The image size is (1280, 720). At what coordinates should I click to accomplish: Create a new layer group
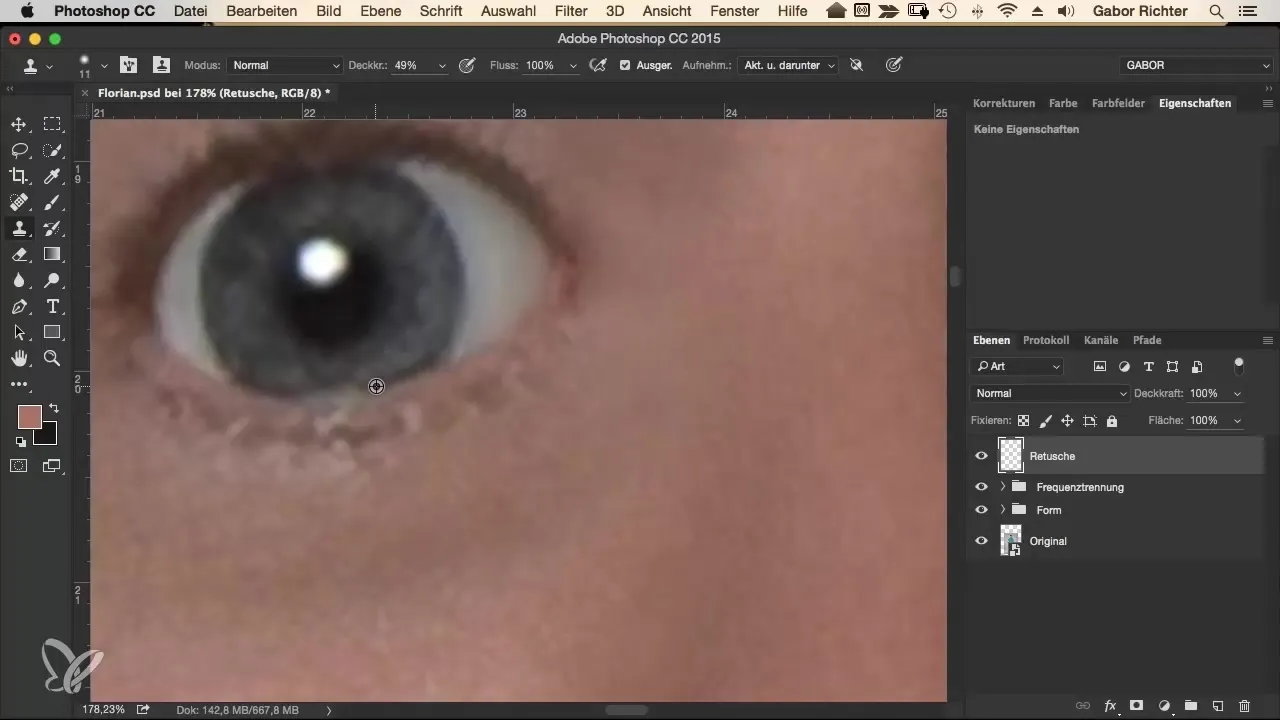(1190, 706)
